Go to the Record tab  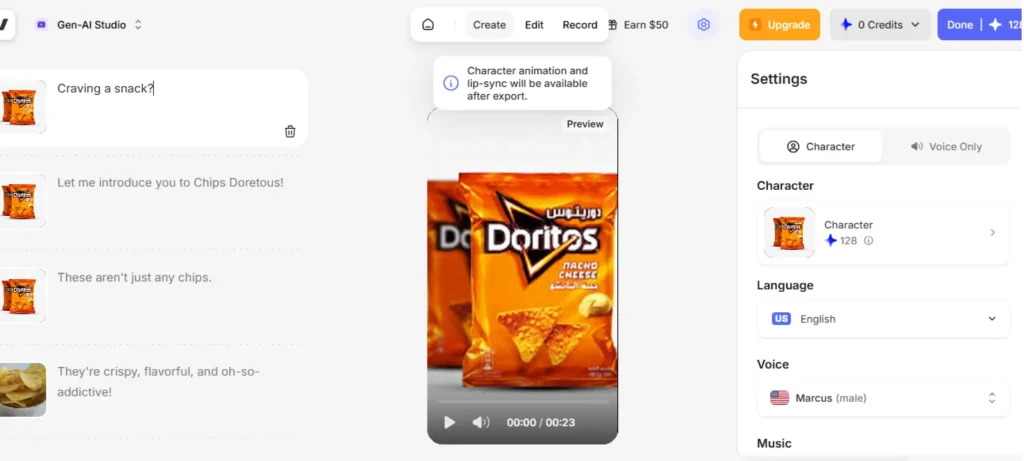tap(580, 25)
